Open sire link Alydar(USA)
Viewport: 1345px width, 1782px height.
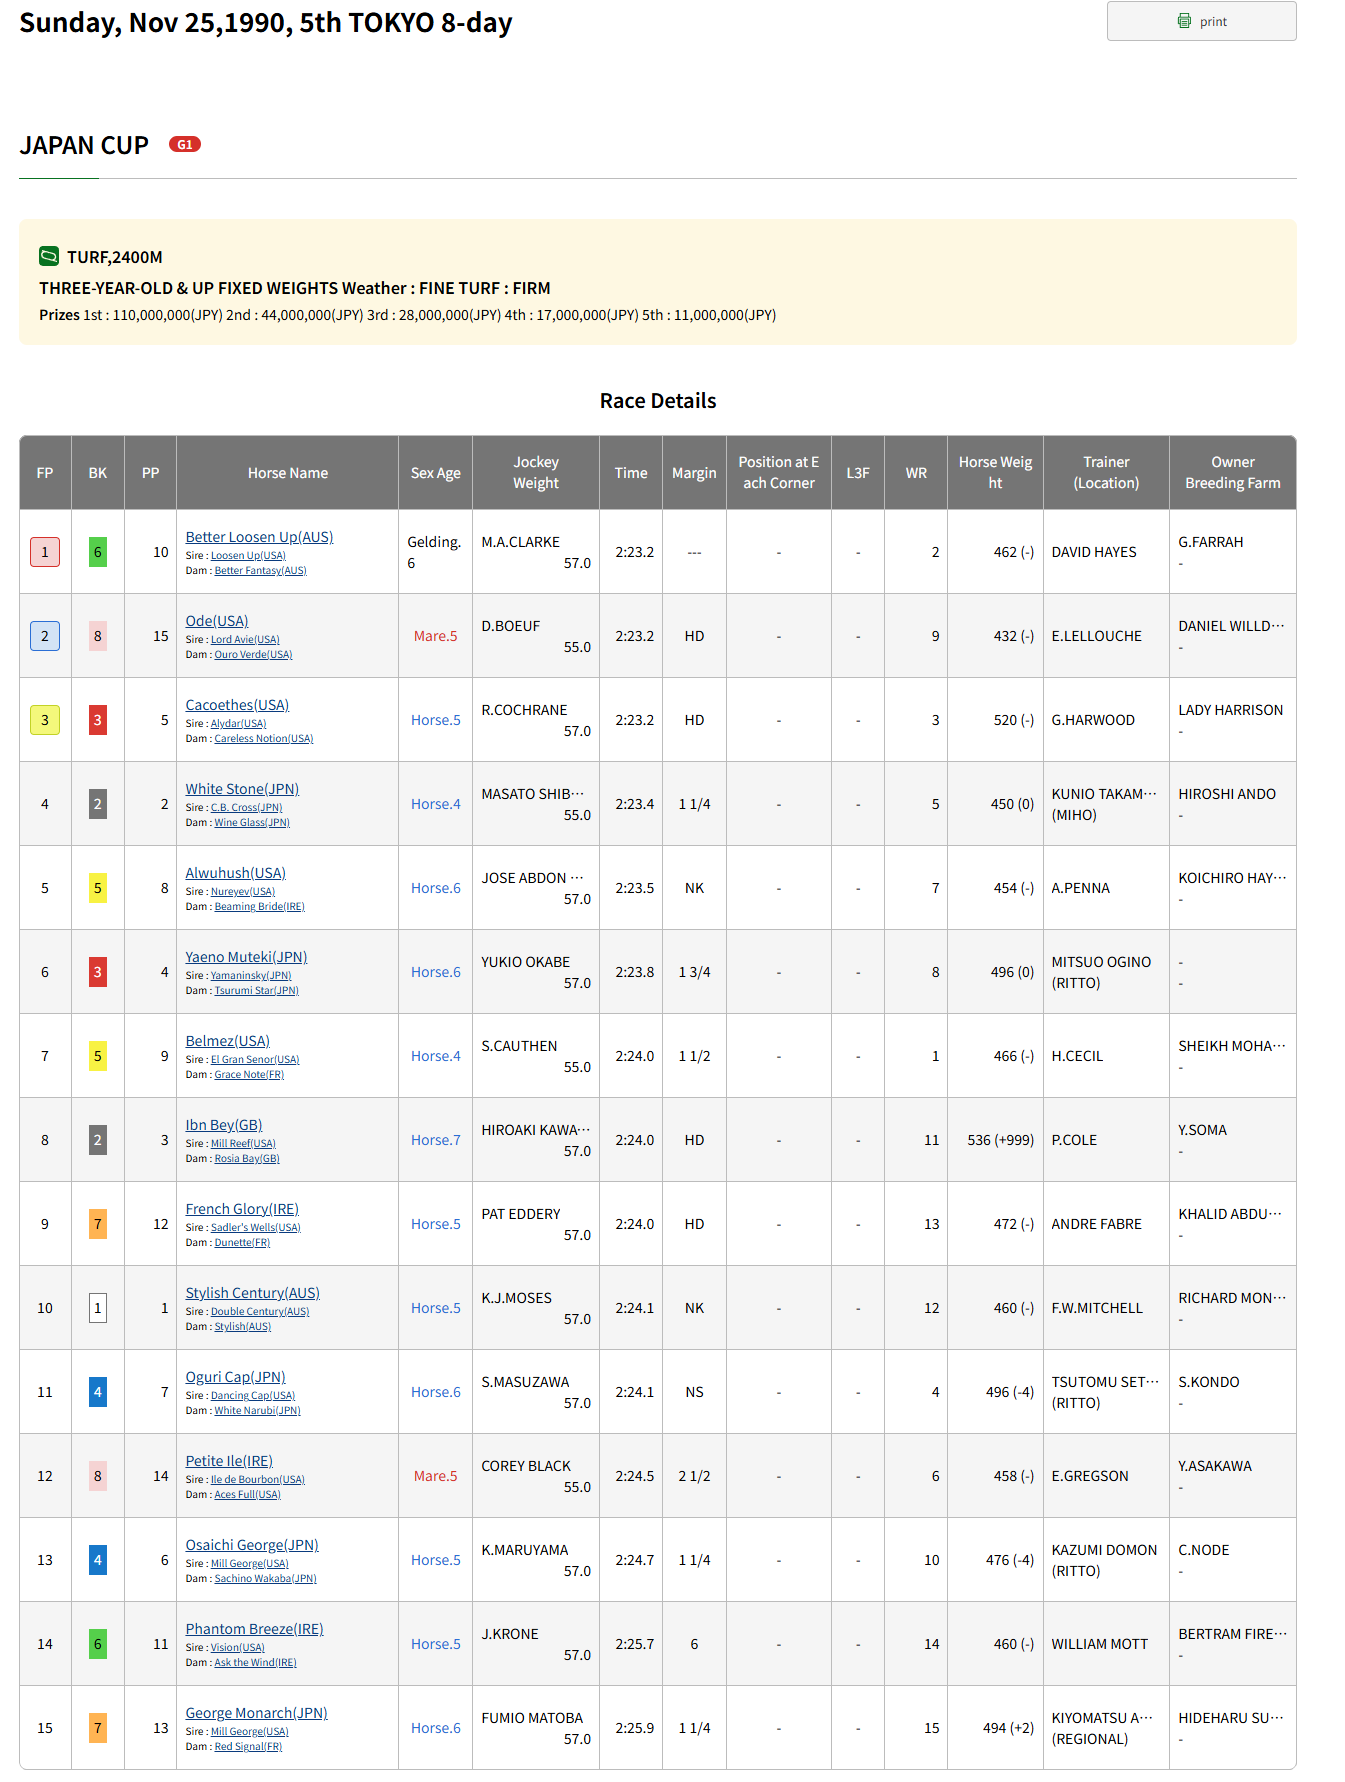tap(238, 724)
